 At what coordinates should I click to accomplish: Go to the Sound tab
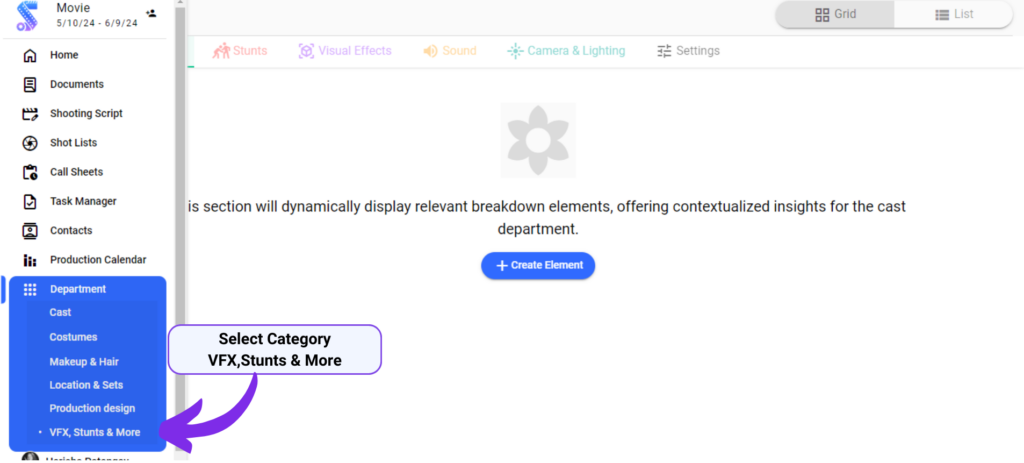tap(449, 51)
